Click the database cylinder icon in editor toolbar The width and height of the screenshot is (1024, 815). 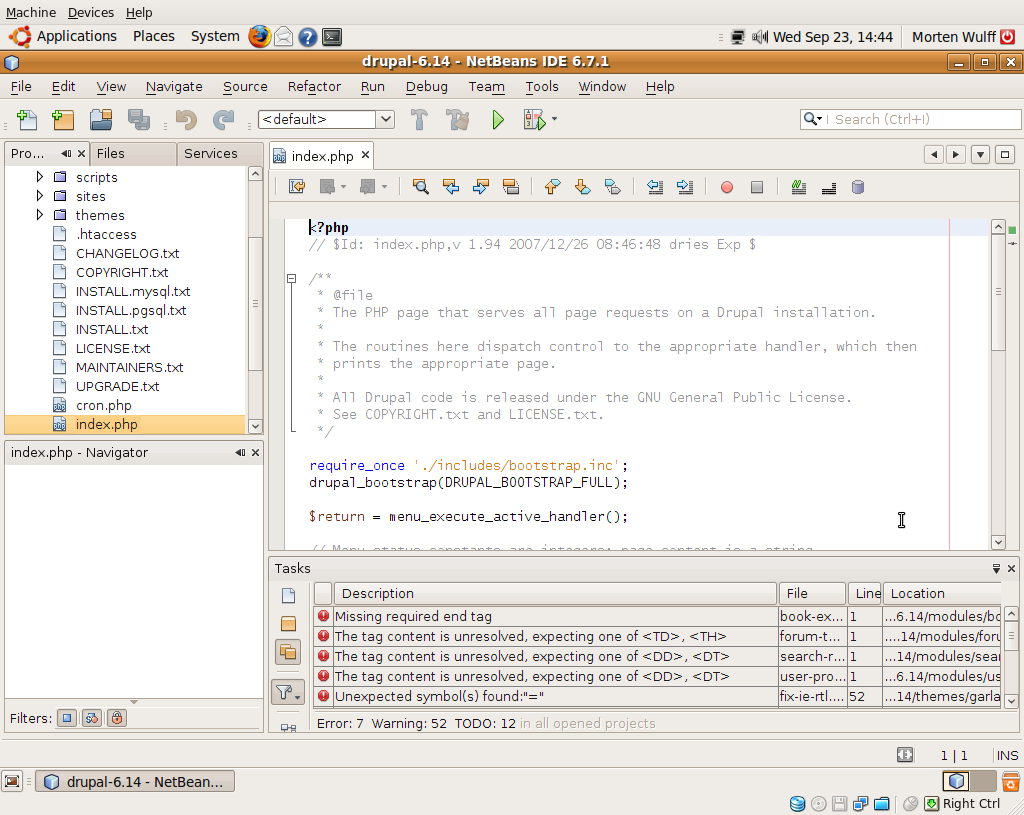coord(858,187)
